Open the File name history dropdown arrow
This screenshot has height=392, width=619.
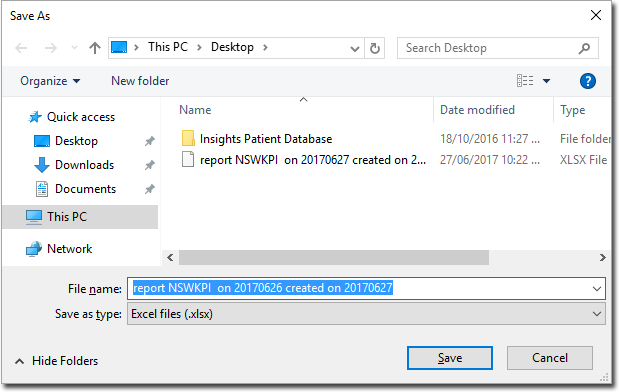[596, 289]
